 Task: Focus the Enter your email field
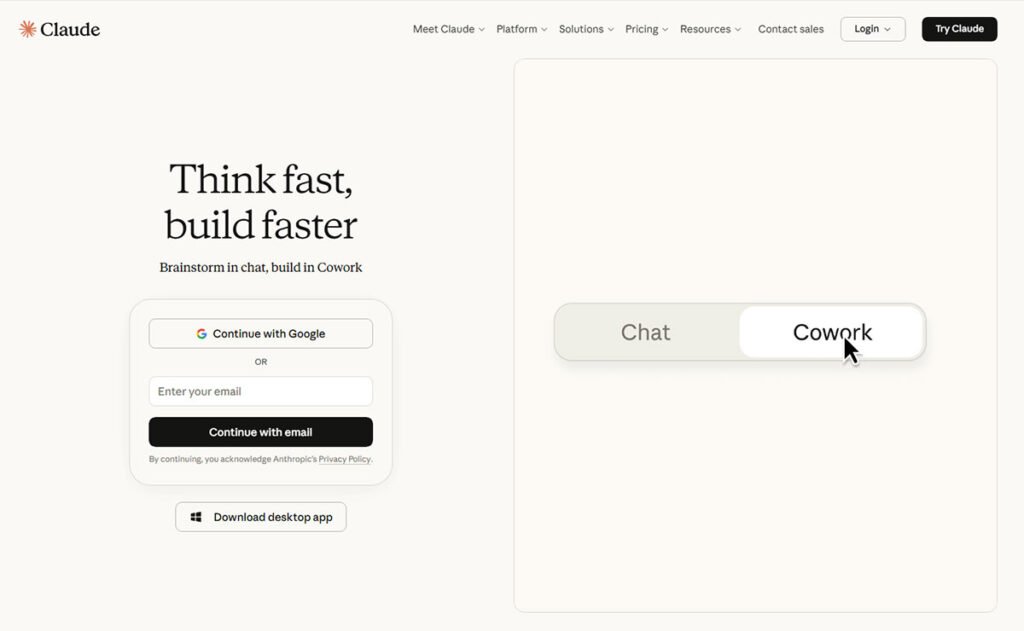[261, 391]
